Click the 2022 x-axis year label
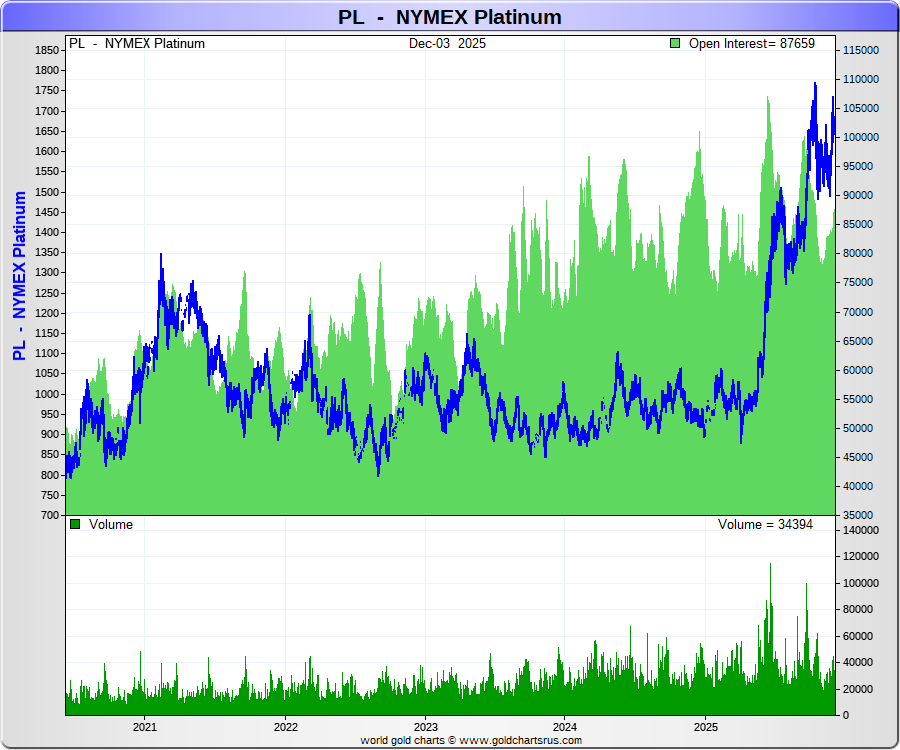This screenshot has width=900, height=750. 286,727
